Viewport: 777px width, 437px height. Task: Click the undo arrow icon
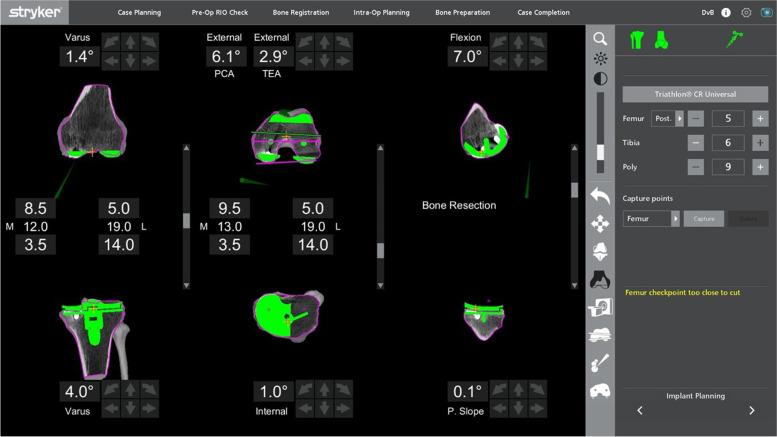click(x=600, y=195)
